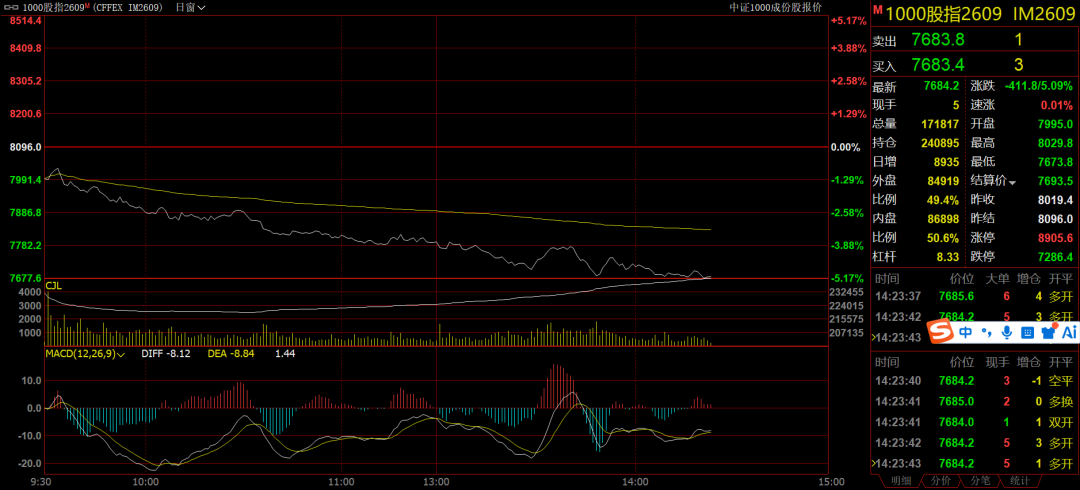
Task: Click the 跌停 value 7286.4
Action: point(1055,257)
